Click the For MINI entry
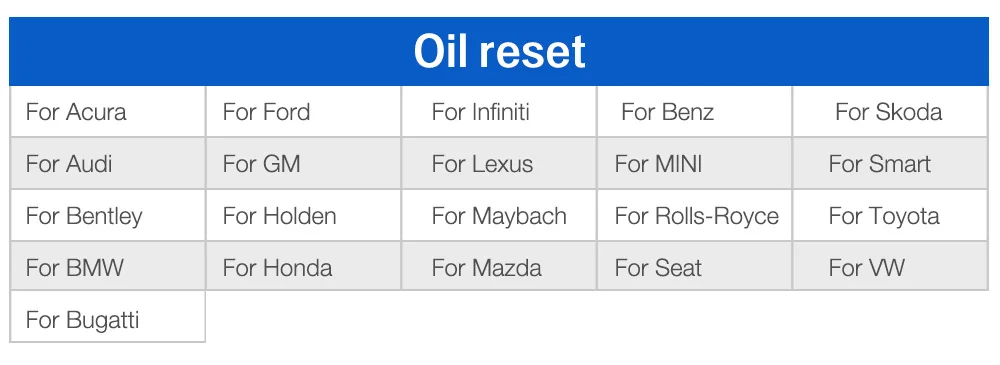 pos(695,163)
